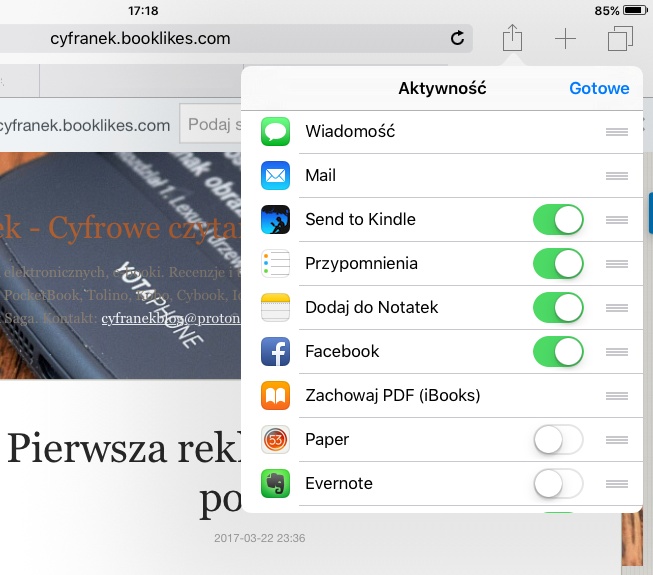Tap the Send to Kindle label
Screen dimensions: 653x575
(360, 219)
